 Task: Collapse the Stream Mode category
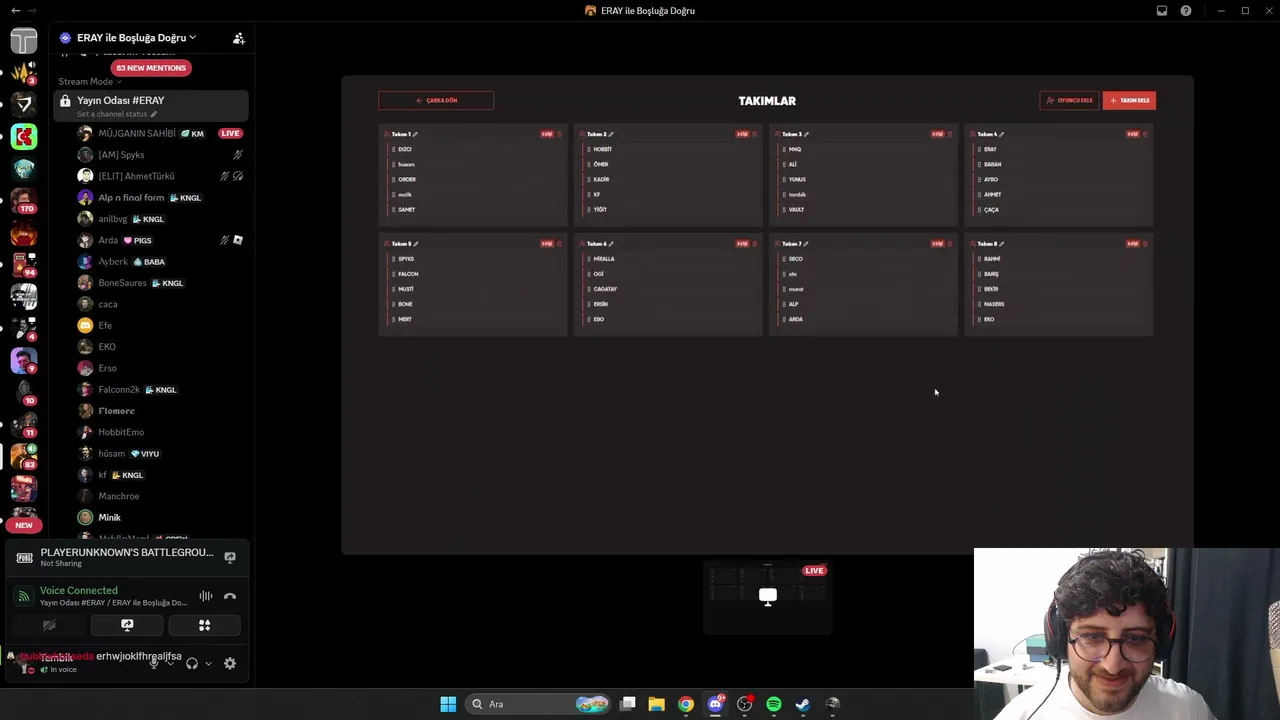[90, 82]
